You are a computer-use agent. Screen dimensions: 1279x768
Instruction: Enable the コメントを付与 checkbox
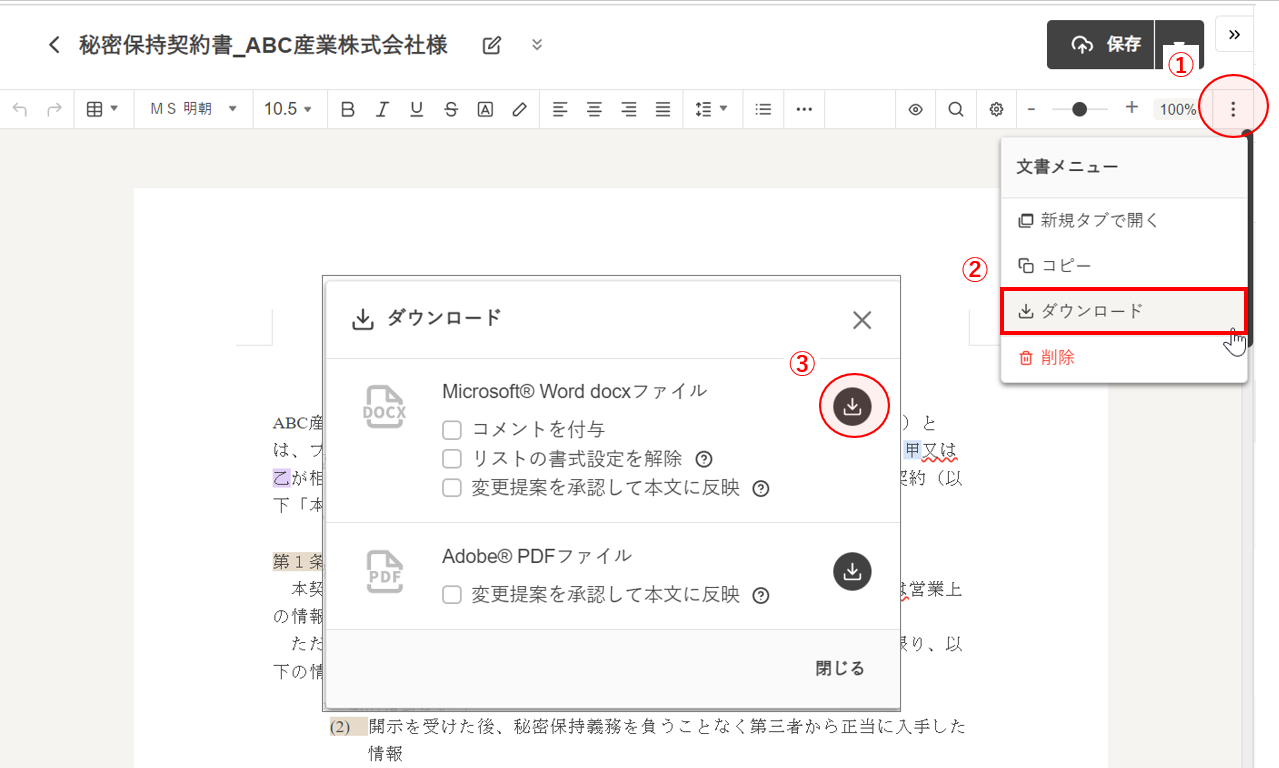click(x=452, y=430)
